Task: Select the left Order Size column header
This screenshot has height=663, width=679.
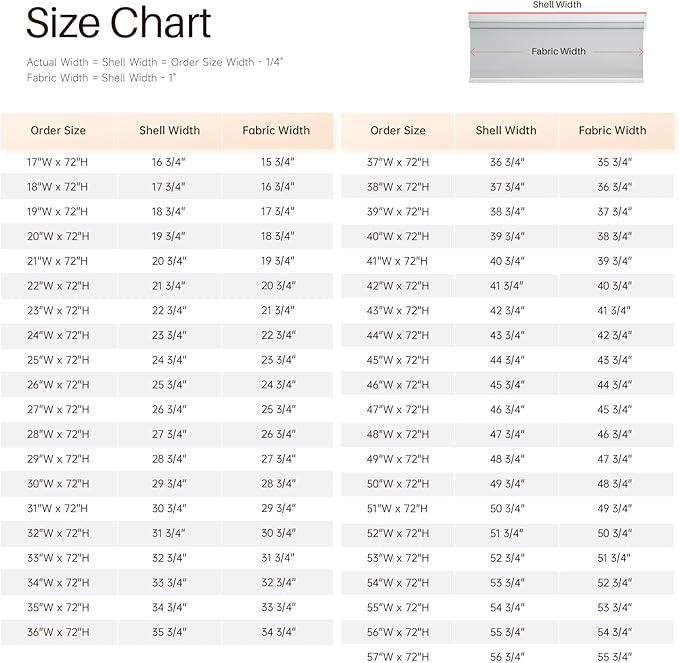Action: 58,130
